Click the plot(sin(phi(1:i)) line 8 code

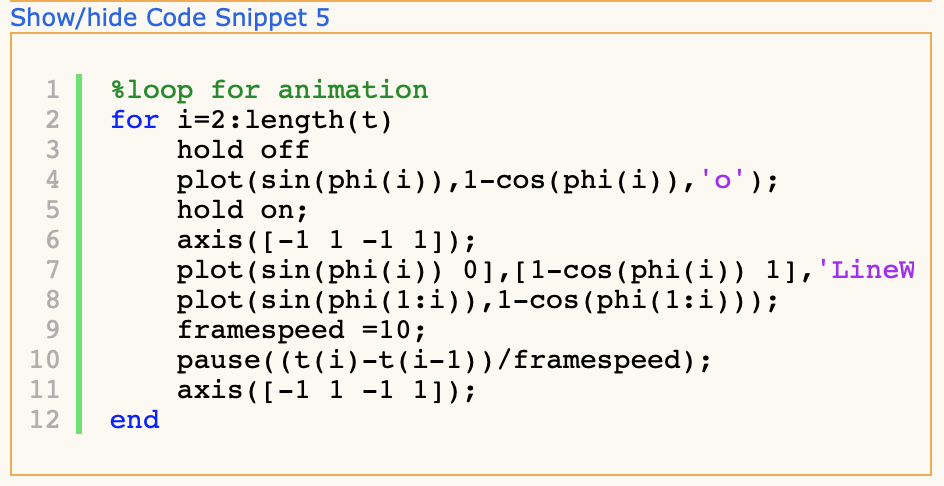click(x=478, y=300)
